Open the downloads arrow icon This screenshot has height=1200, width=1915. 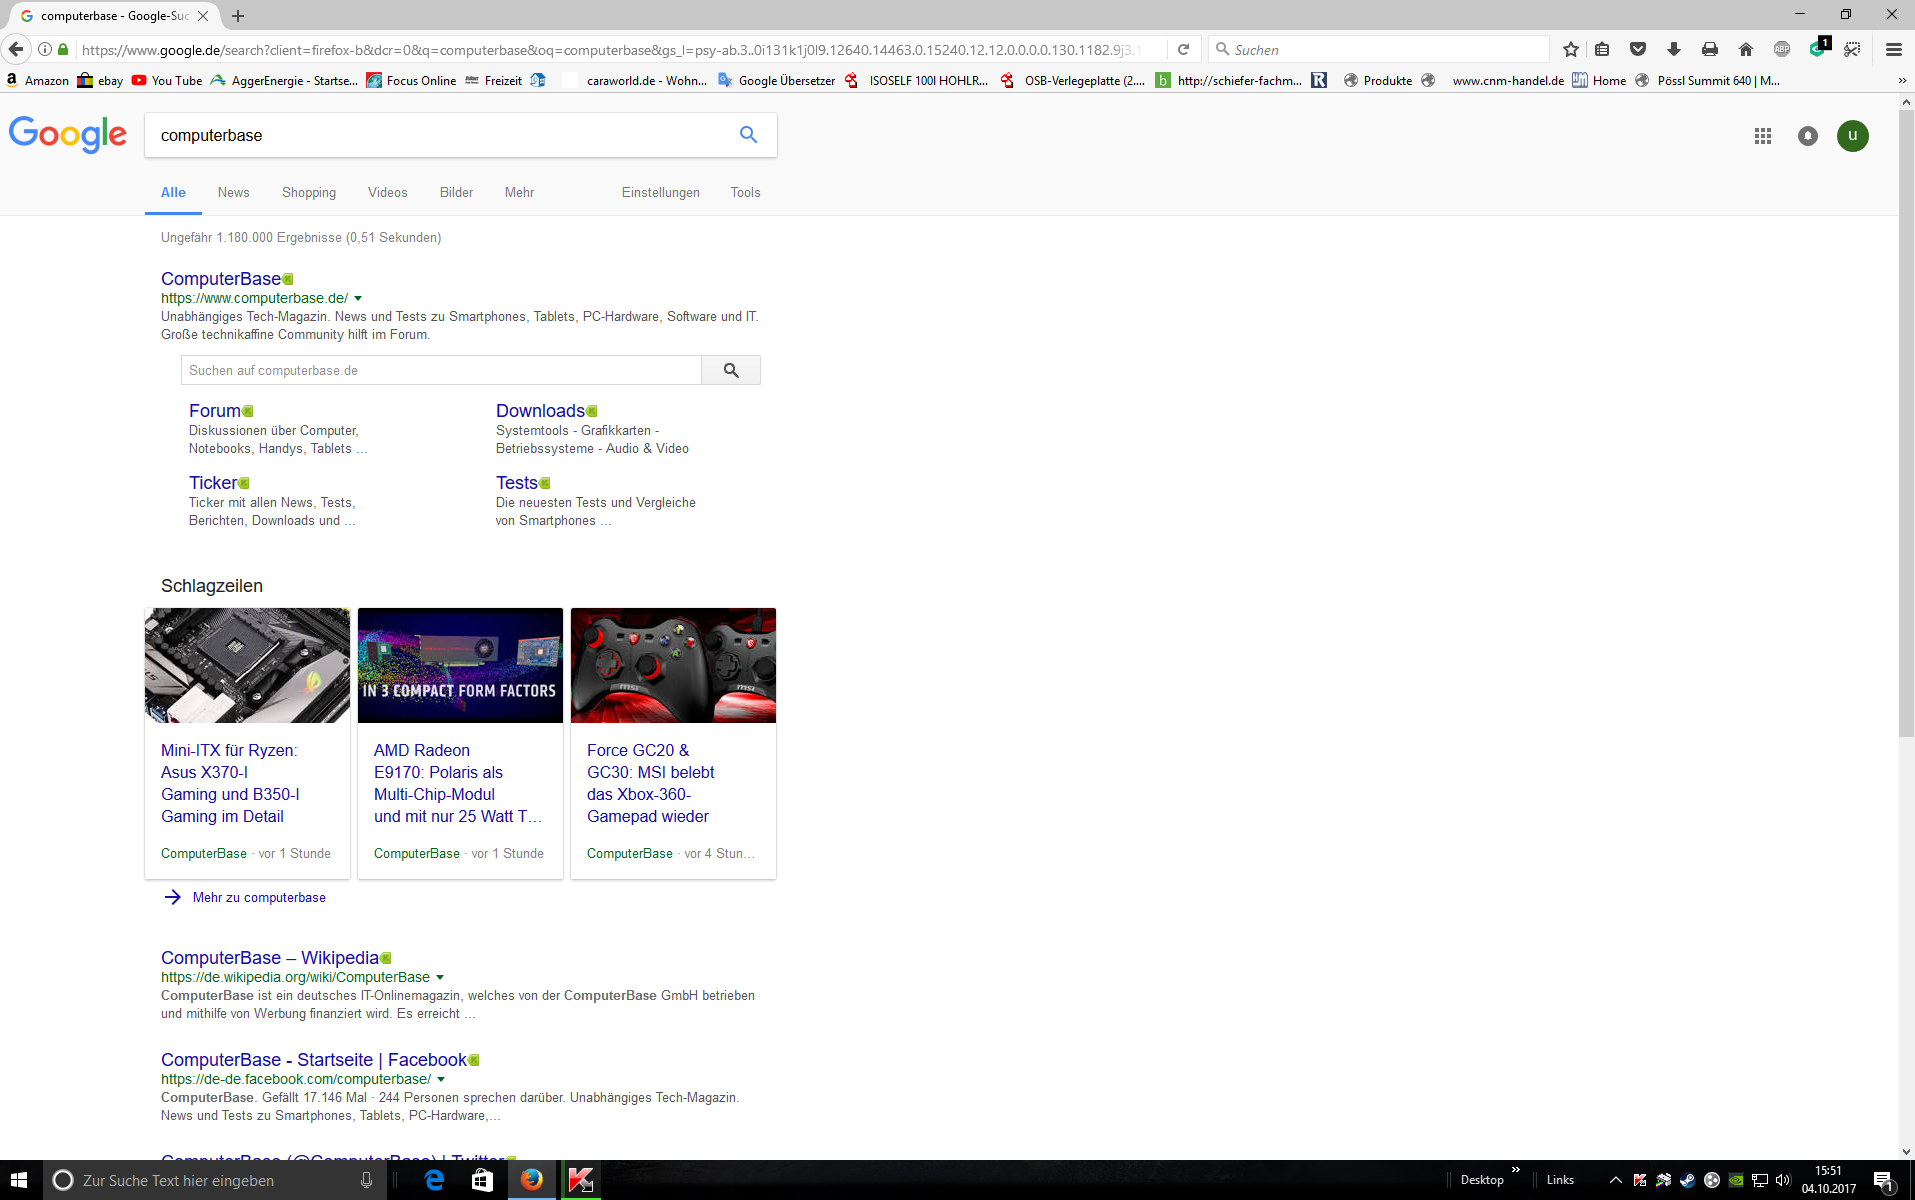coord(1674,49)
